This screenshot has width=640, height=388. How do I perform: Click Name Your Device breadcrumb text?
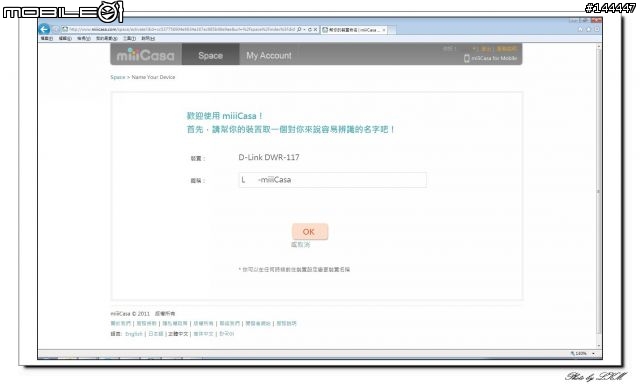pyautogui.click(x=153, y=77)
